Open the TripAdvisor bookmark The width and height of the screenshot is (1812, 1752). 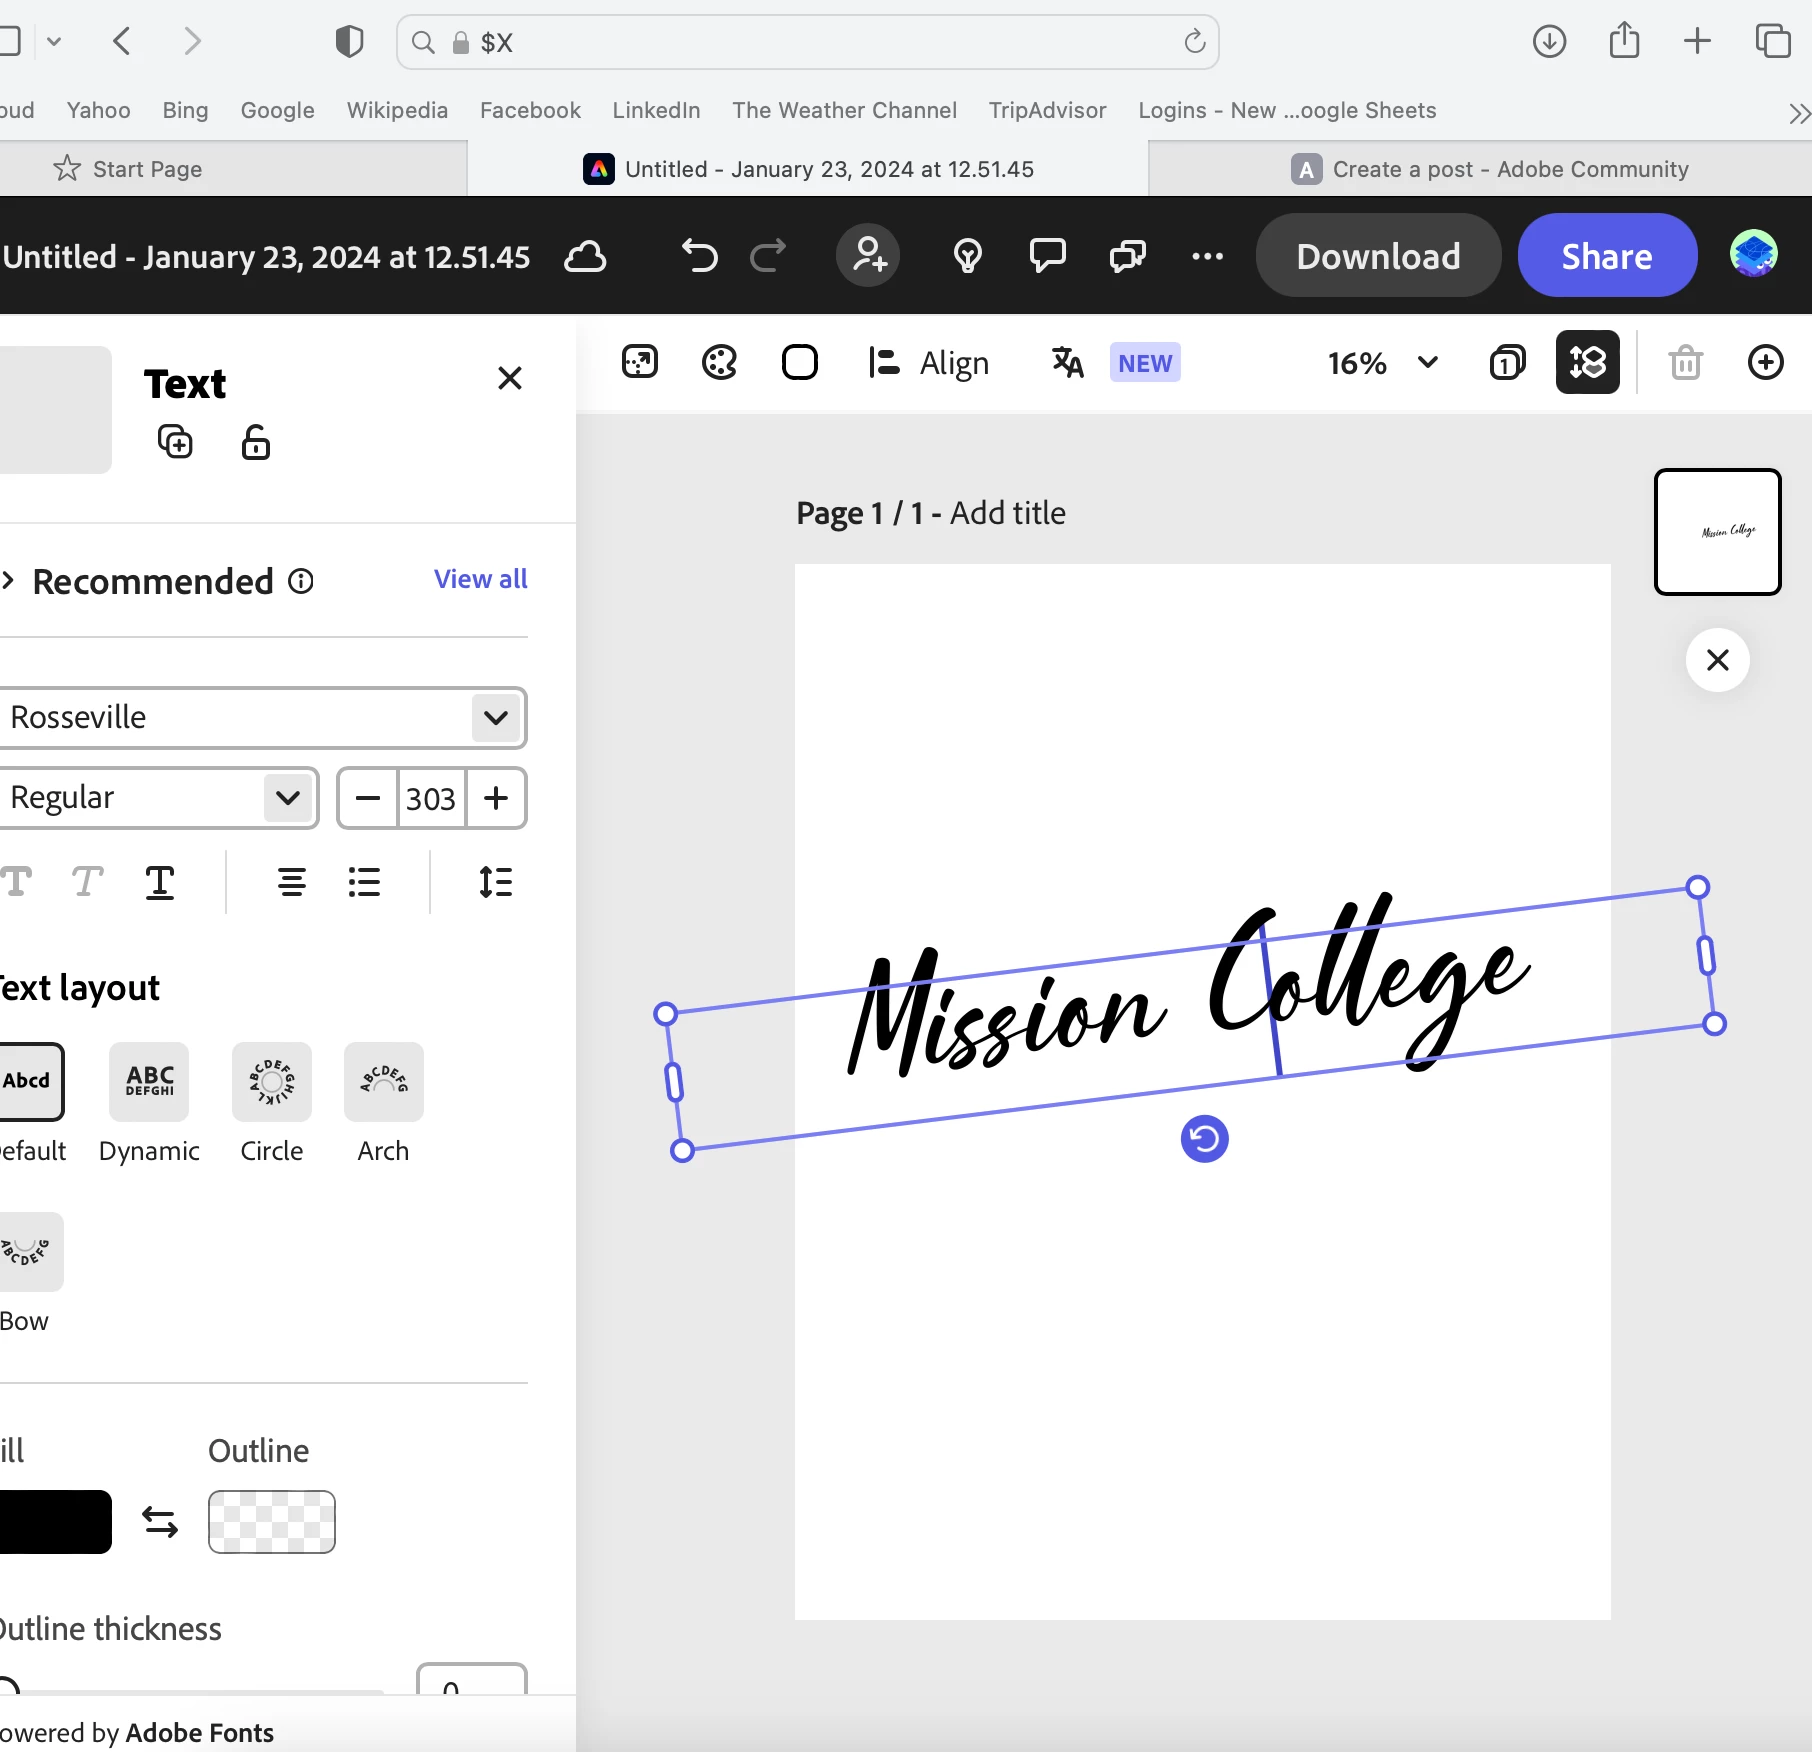tap(1047, 110)
